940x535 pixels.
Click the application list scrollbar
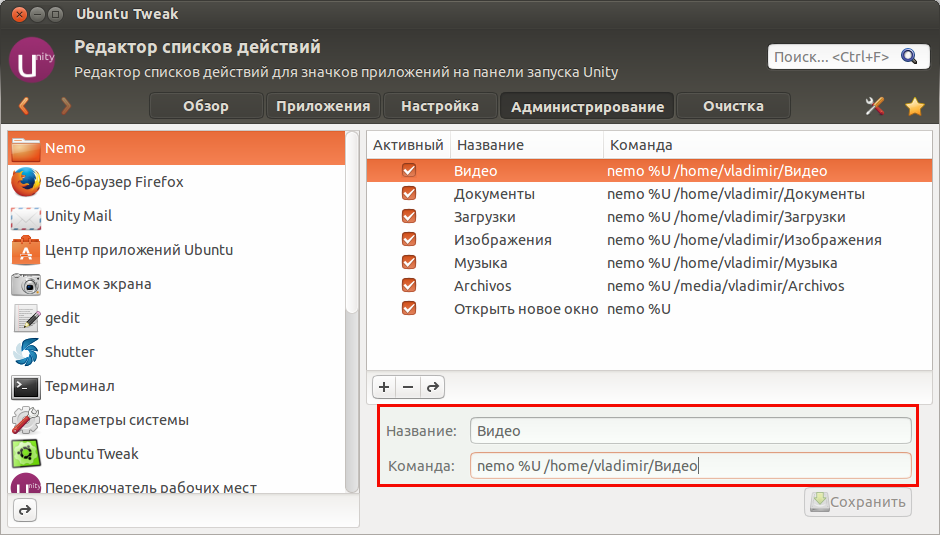coord(352,223)
